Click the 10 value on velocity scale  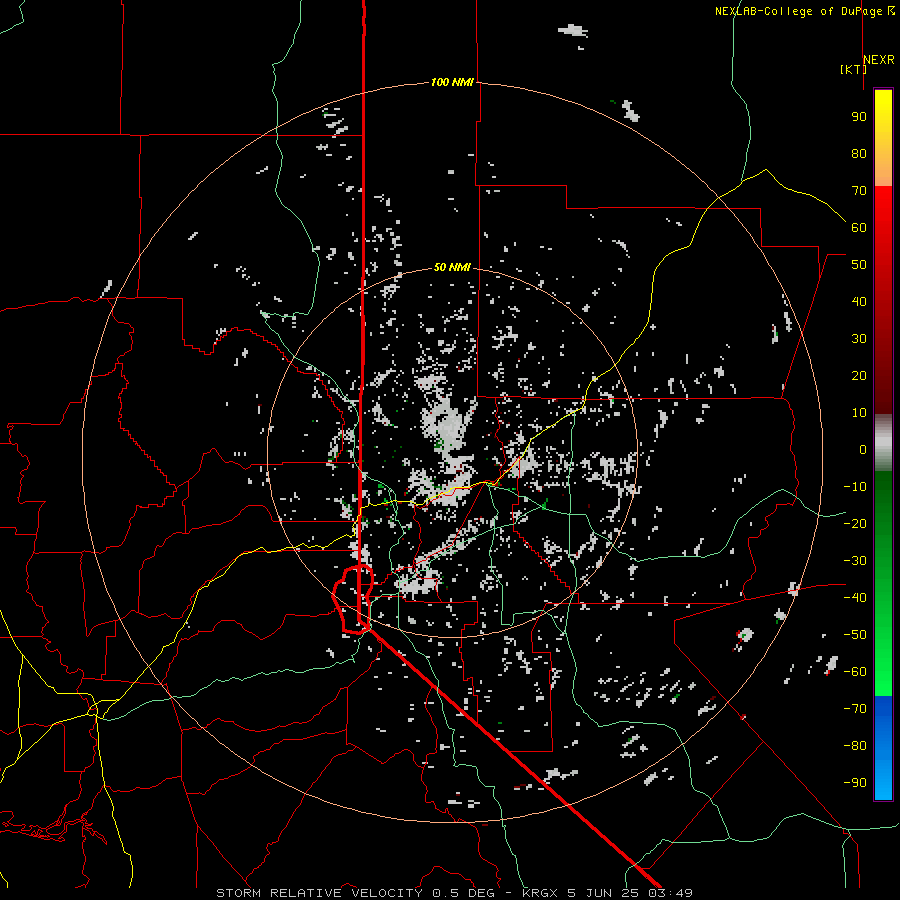pos(859,413)
